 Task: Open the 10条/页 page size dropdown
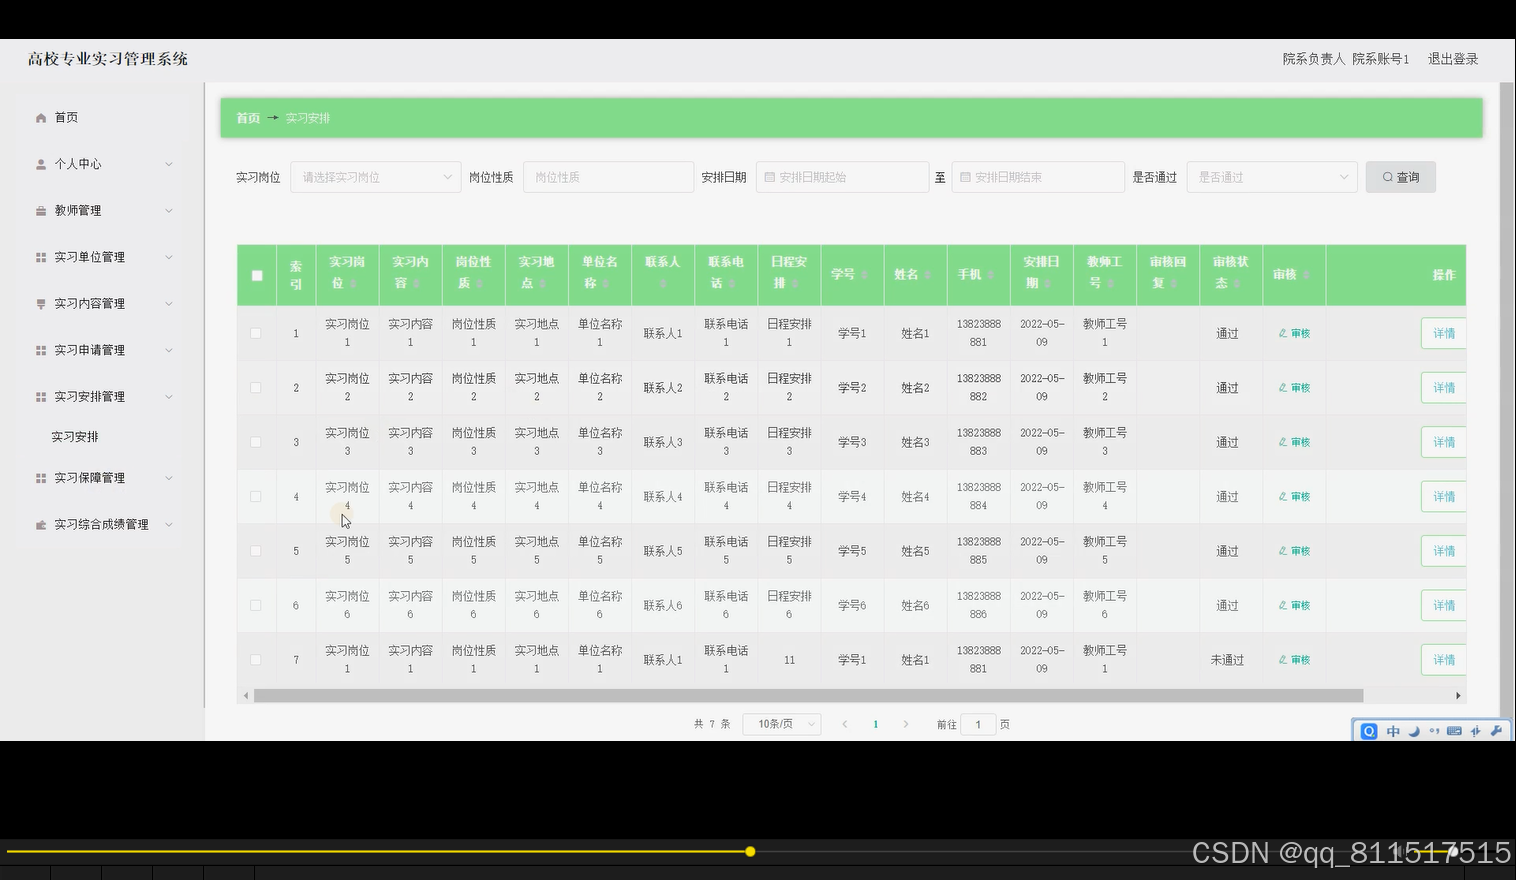click(x=782, y=724)
